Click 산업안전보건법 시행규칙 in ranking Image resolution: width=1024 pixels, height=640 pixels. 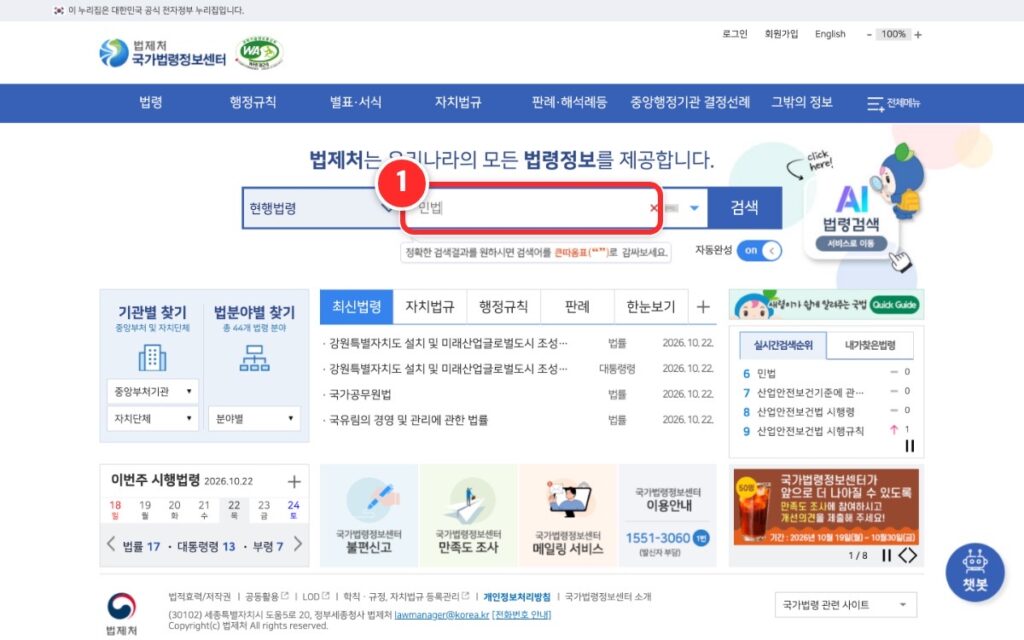[810, 431]
